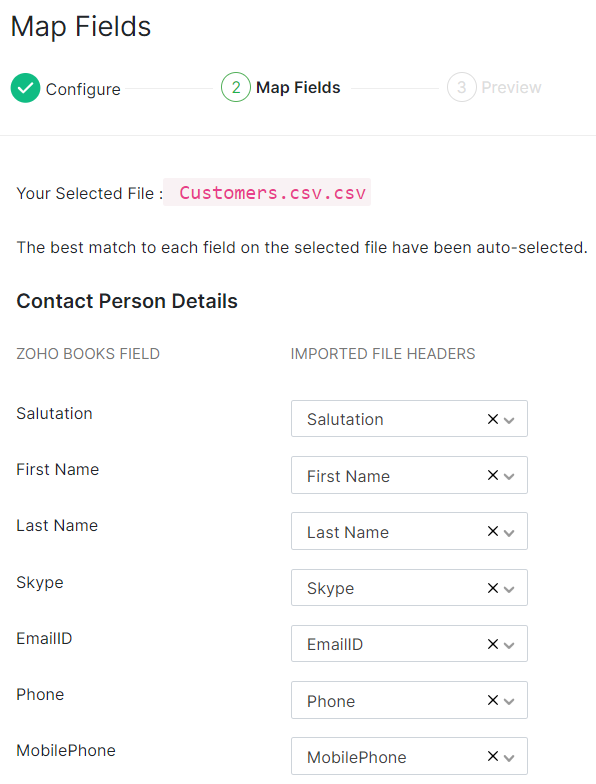Go back to the Configure step

tap(83, 89)
